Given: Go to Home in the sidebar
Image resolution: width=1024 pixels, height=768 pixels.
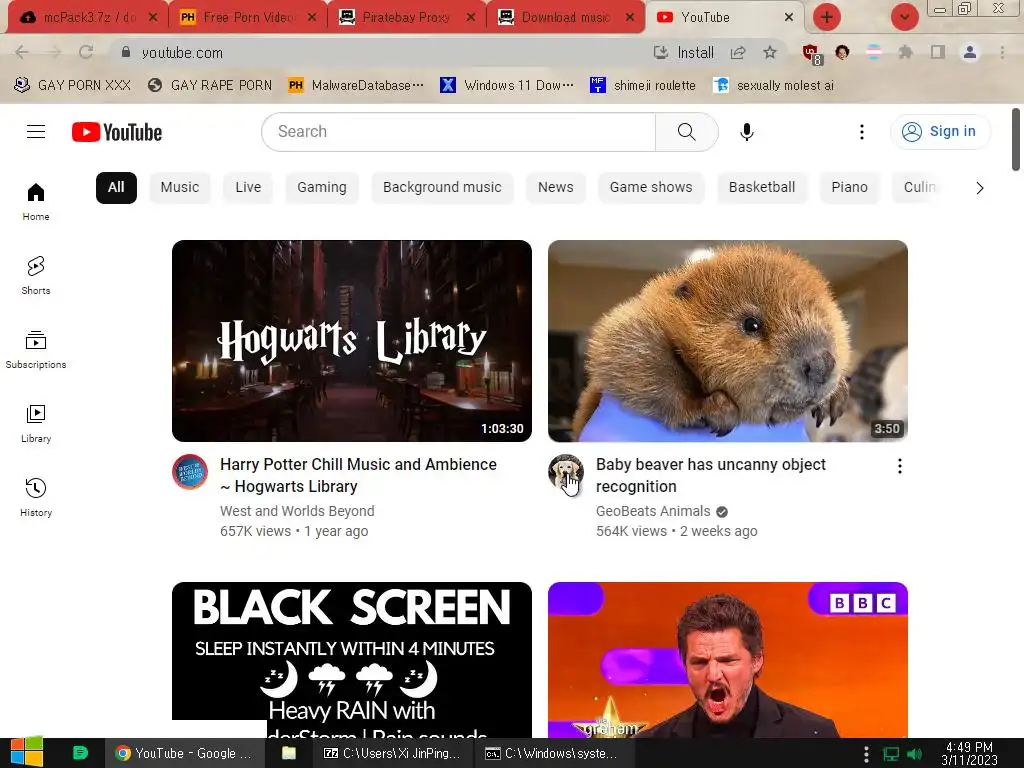Looking at the screenshot, I should [36, 202].
